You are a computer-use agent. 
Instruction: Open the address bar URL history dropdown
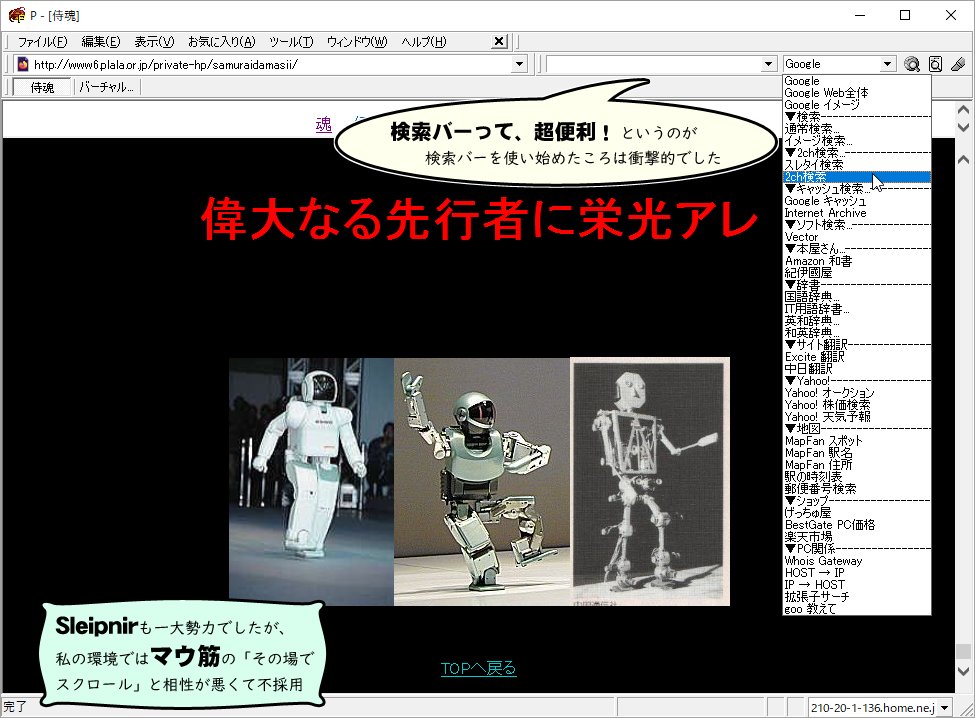pos(519,64)
